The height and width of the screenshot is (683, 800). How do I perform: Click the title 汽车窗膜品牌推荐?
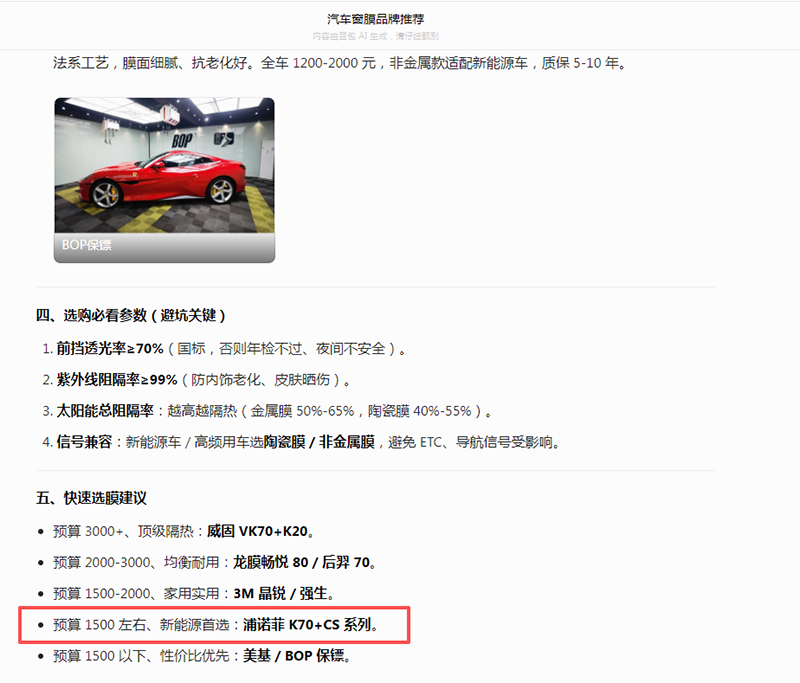coord(376,19)
